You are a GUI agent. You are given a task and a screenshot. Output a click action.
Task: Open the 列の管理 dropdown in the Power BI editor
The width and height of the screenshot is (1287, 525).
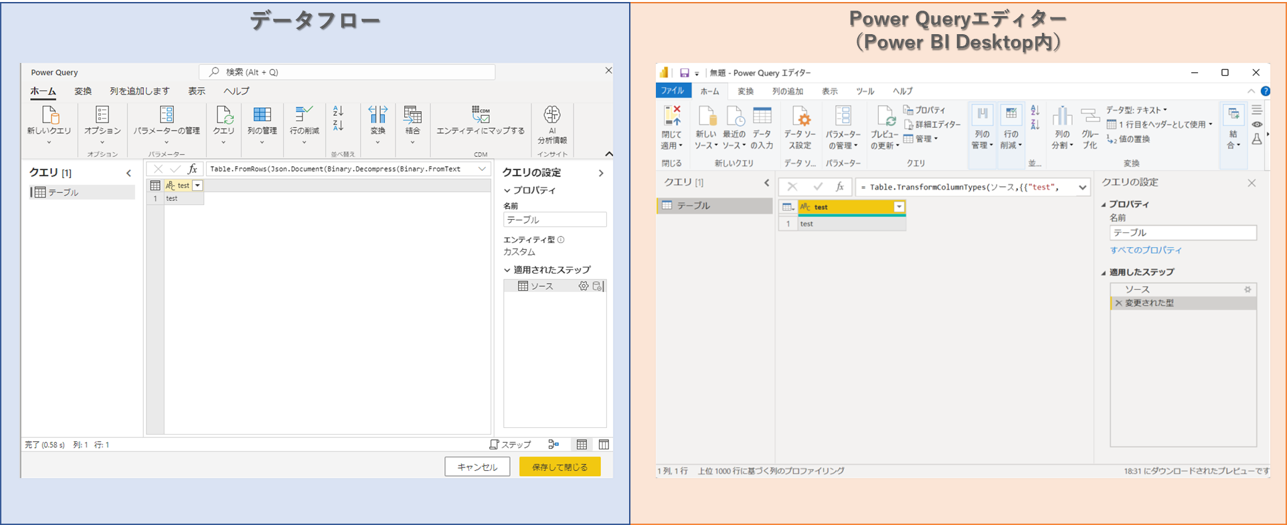point(982,128)
